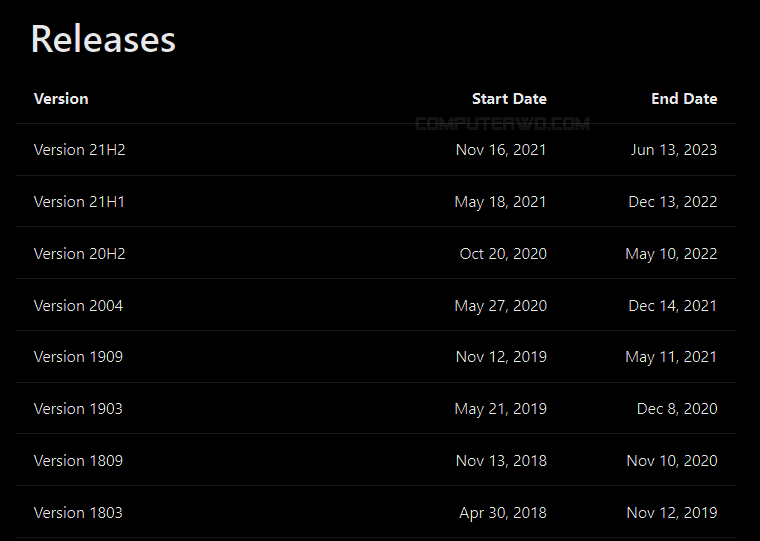Screen dimensions: 760x541
Task: Click the Releases heading
Action: coord(103,39)
